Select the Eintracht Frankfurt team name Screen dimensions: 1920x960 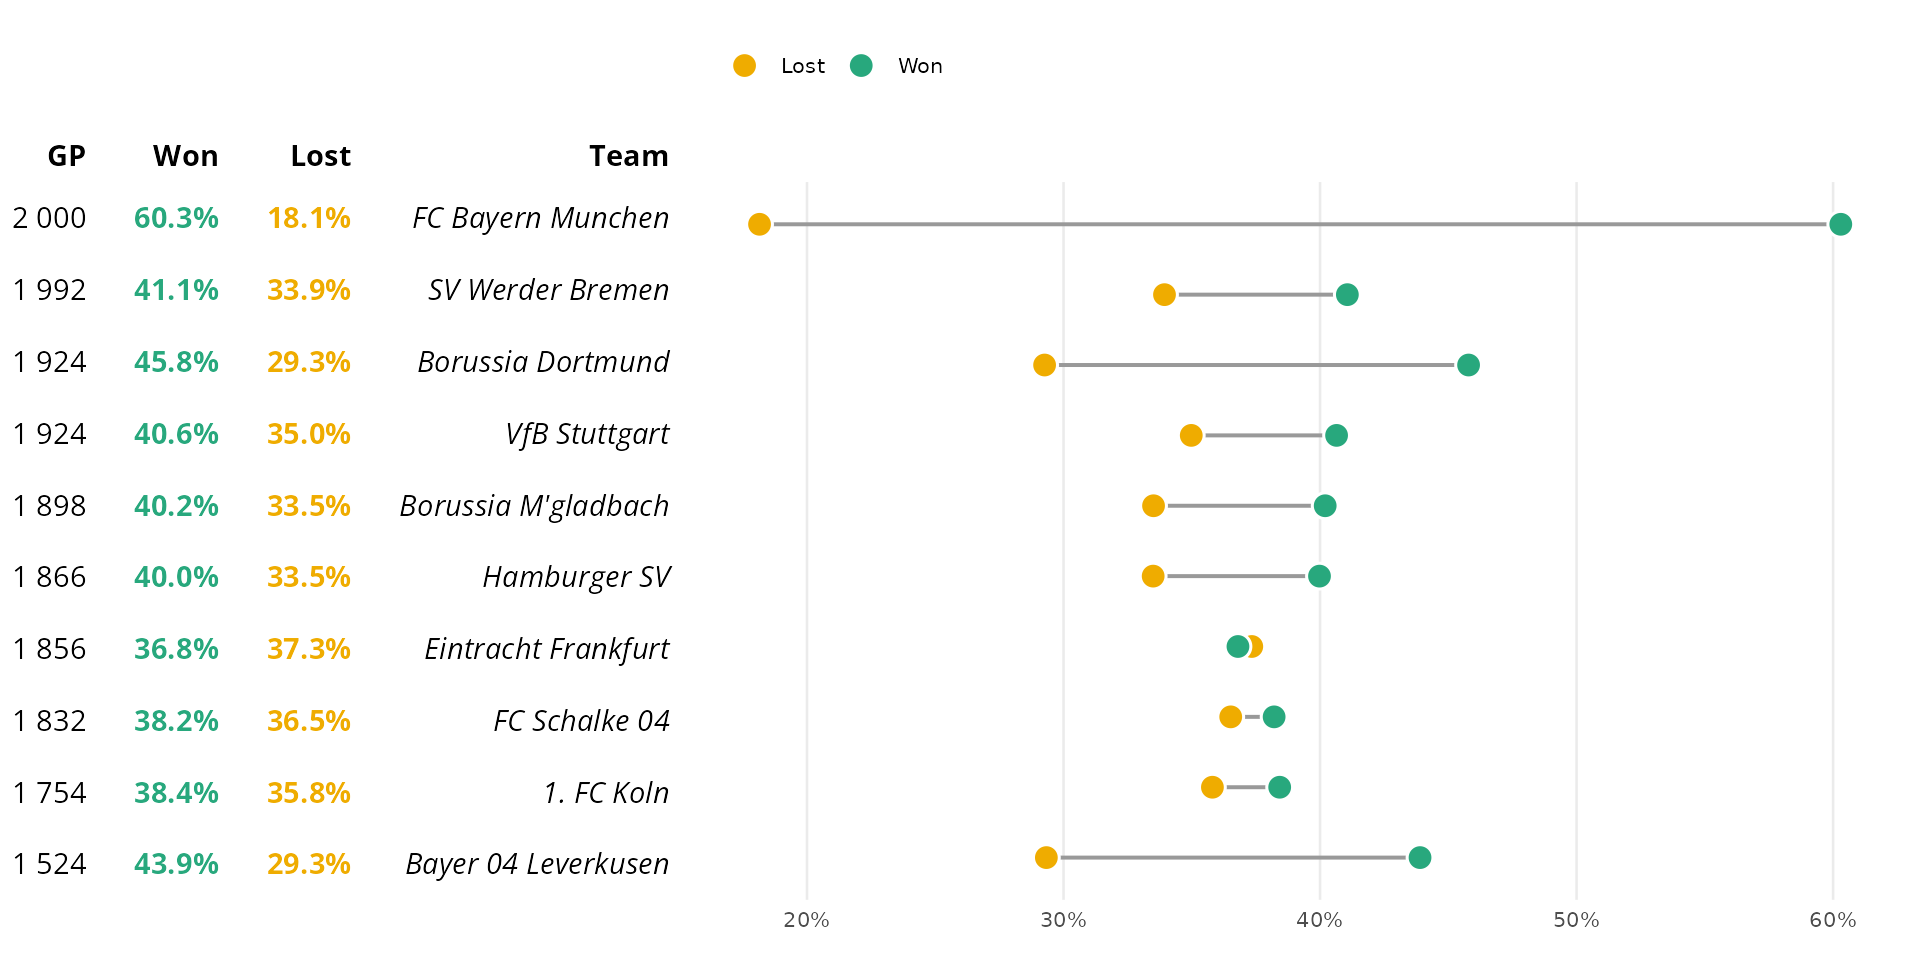546,649
